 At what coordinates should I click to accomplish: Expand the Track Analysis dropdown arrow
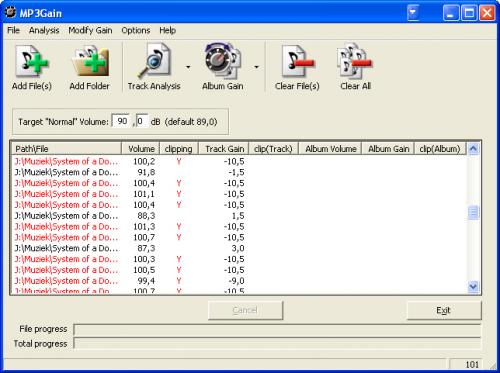click(x=188, y=67)
